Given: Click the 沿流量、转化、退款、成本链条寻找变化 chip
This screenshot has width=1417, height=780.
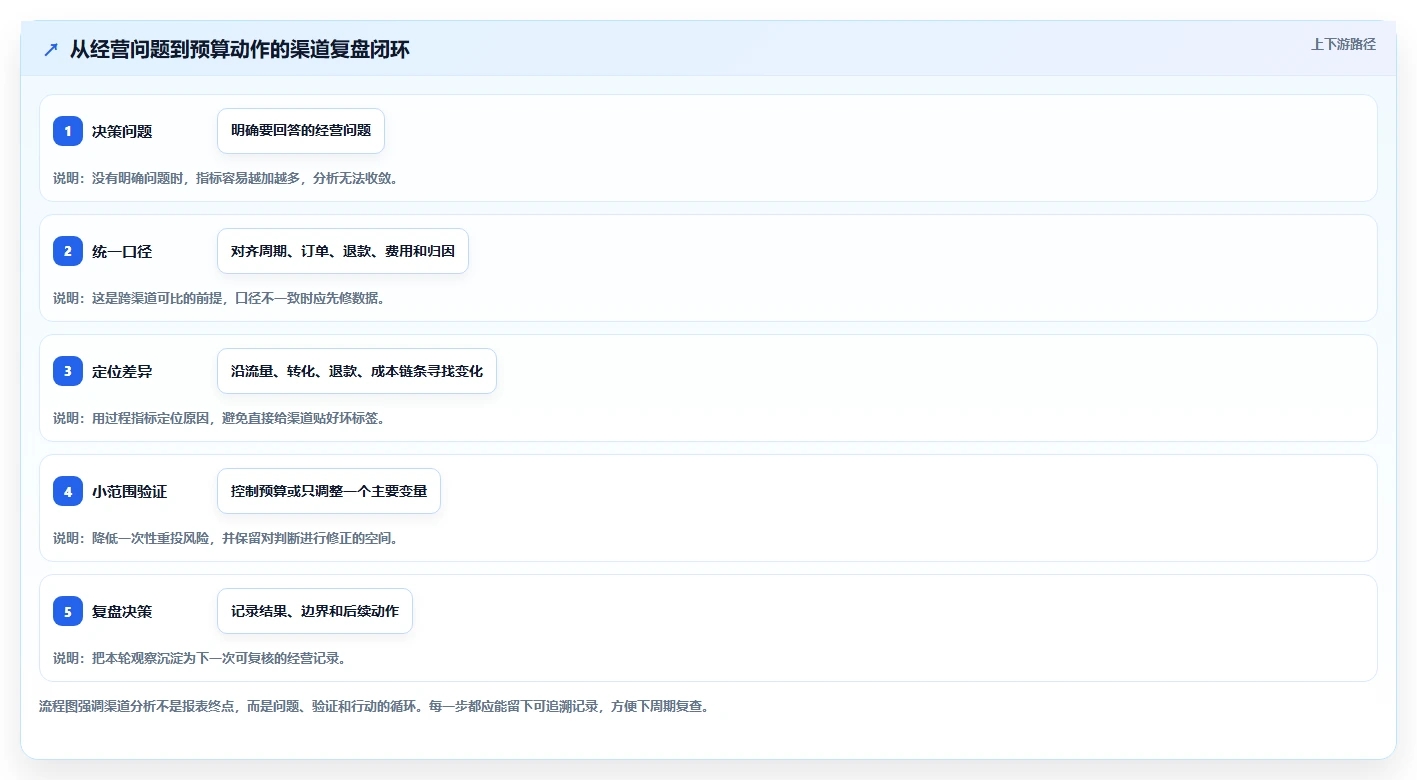Looking at the screenshot, I should 357,371.
